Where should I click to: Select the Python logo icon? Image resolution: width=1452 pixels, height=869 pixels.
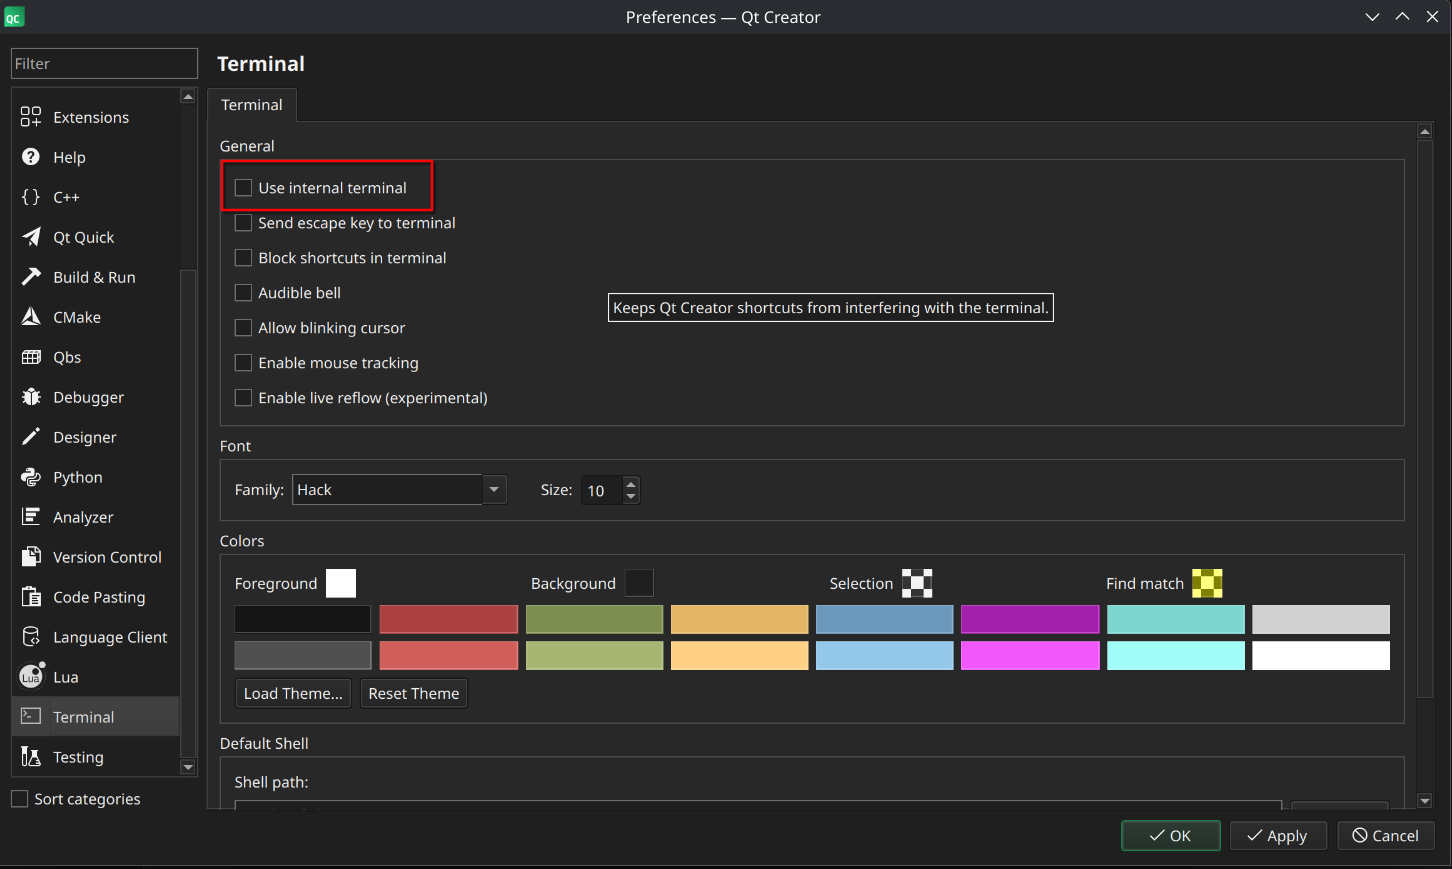pyautogui.click(x=31, y=477)
